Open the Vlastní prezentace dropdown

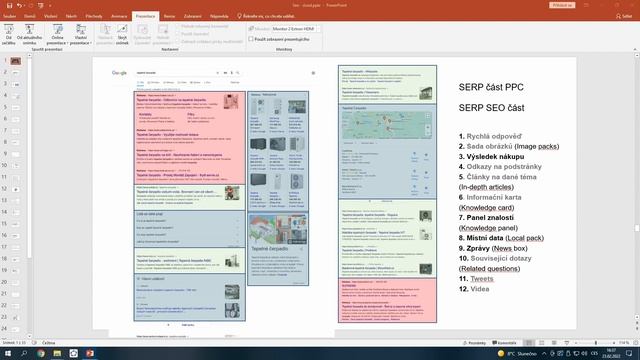pos(80,34)
